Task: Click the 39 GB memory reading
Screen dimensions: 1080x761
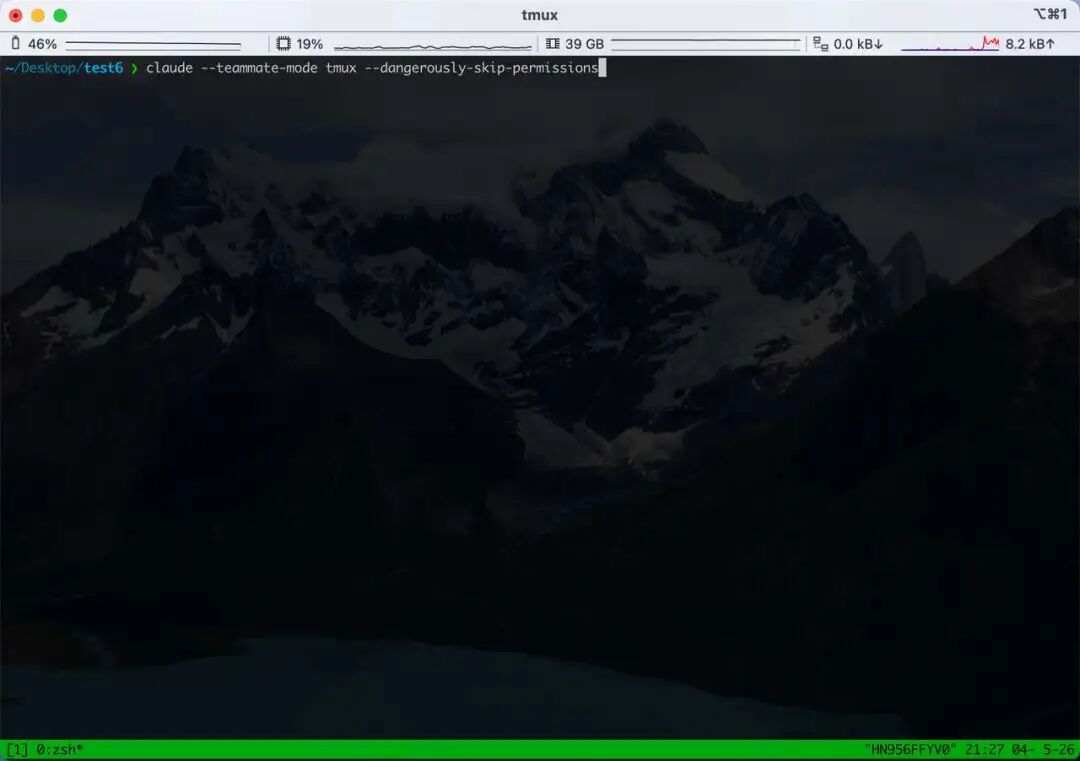Action: tap(584, 44)
